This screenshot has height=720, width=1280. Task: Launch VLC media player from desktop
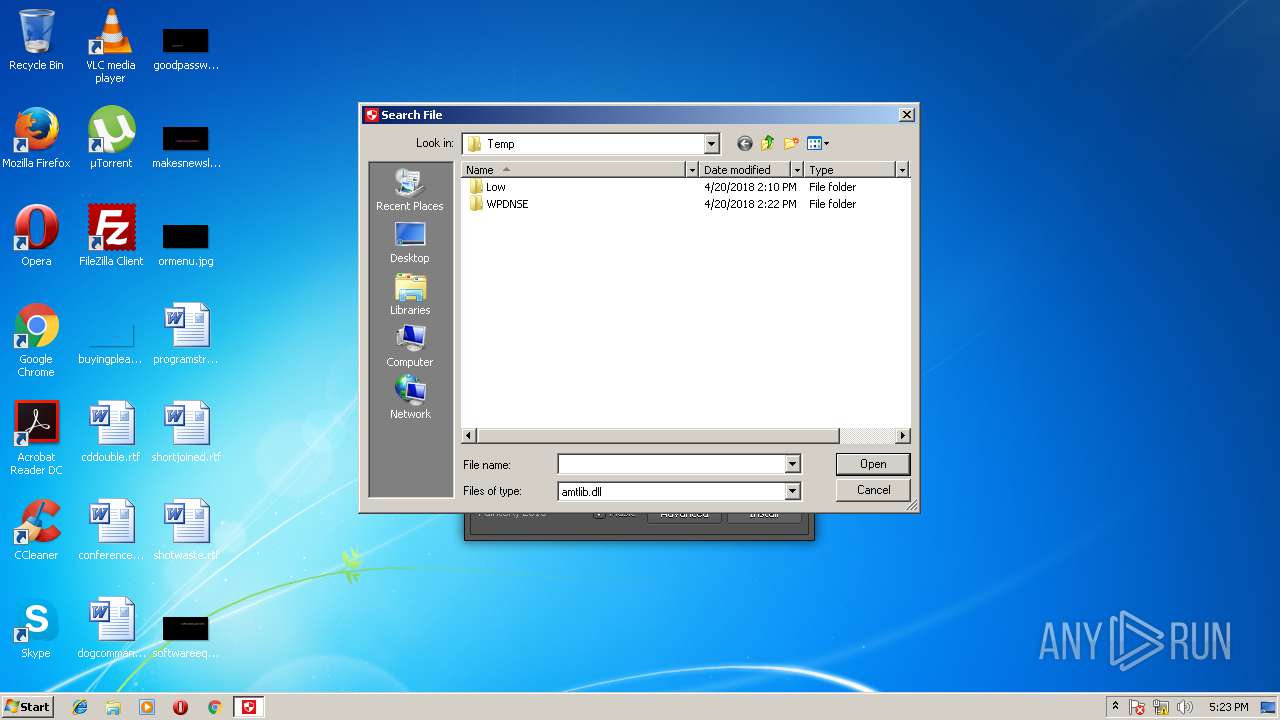[x=110, y=46]
